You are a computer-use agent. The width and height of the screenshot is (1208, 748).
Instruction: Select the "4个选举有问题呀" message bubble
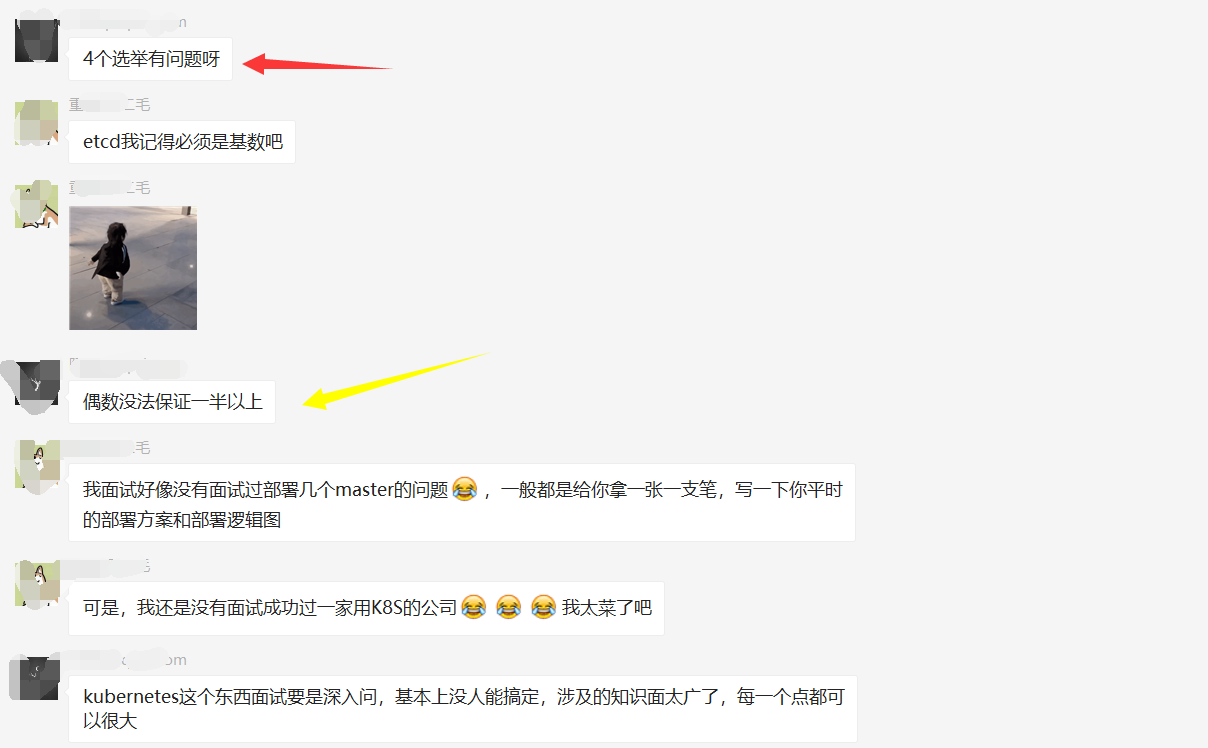click(x=151, y=59)
